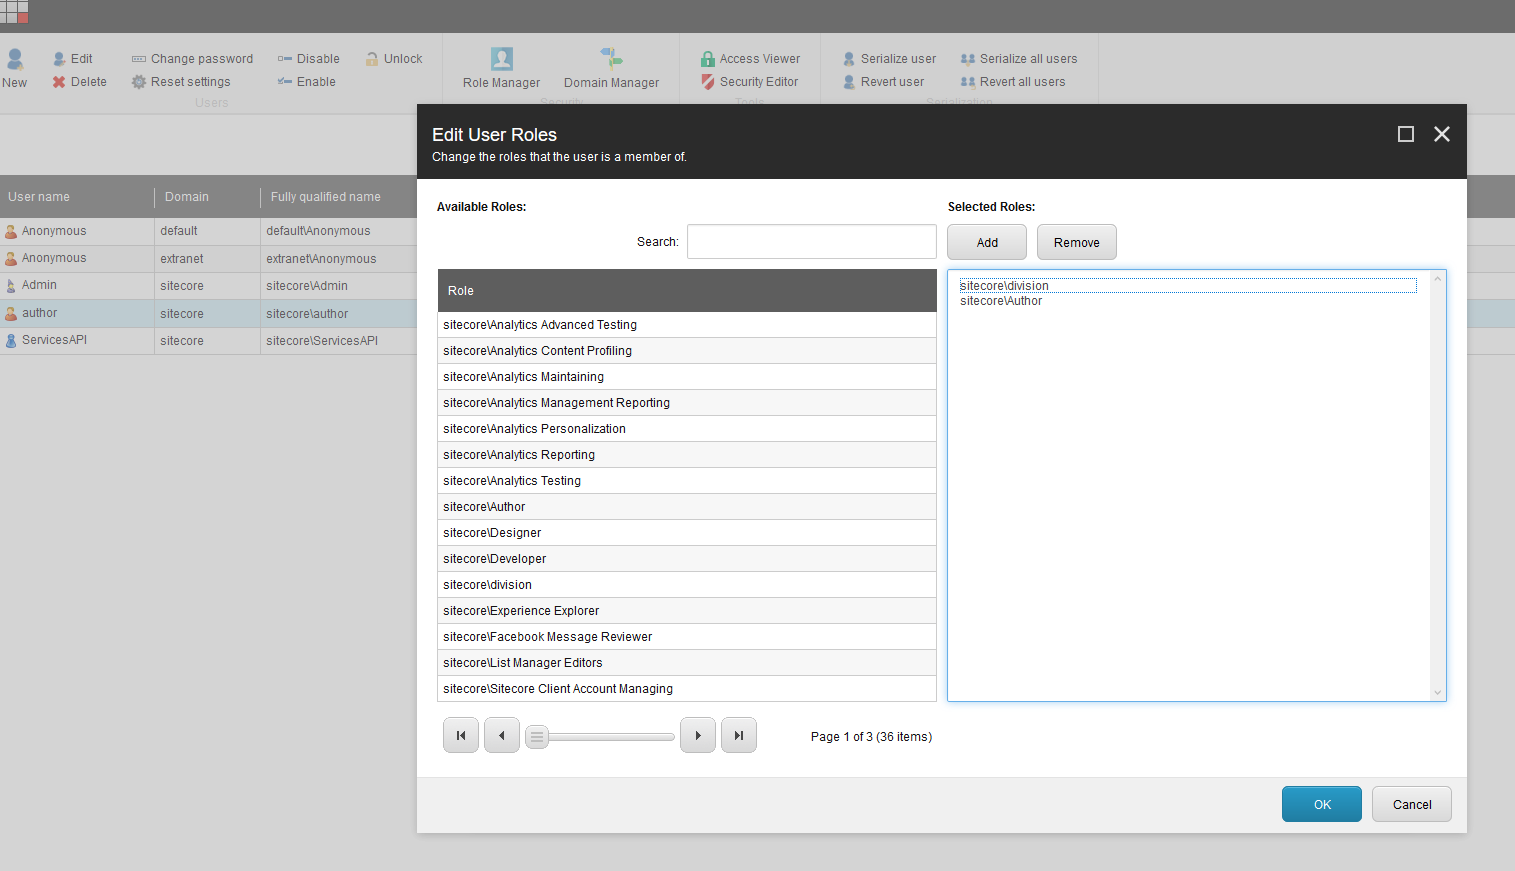Select sitecore\Facebook Message Reviewer role
The width and height of the screenshot is (1515, 871).
pyautogui.click(x=687, y=637)
